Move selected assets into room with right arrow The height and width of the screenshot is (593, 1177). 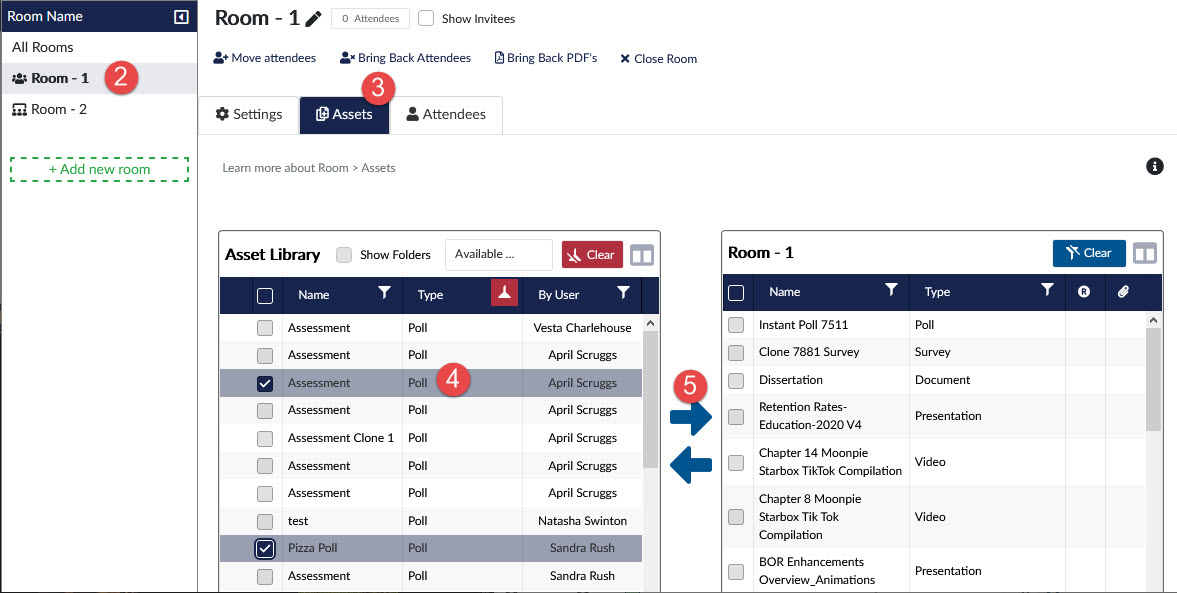(691, 417)
